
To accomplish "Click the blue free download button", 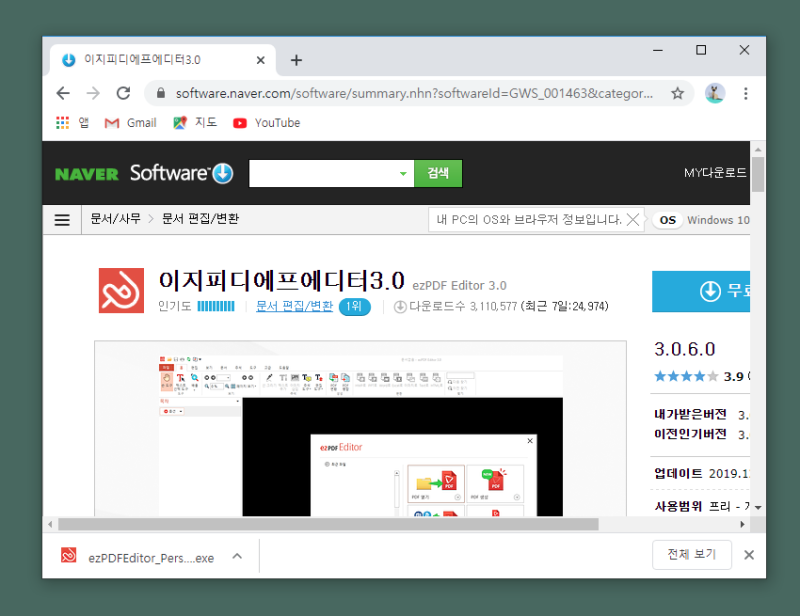I will point(701,291).
